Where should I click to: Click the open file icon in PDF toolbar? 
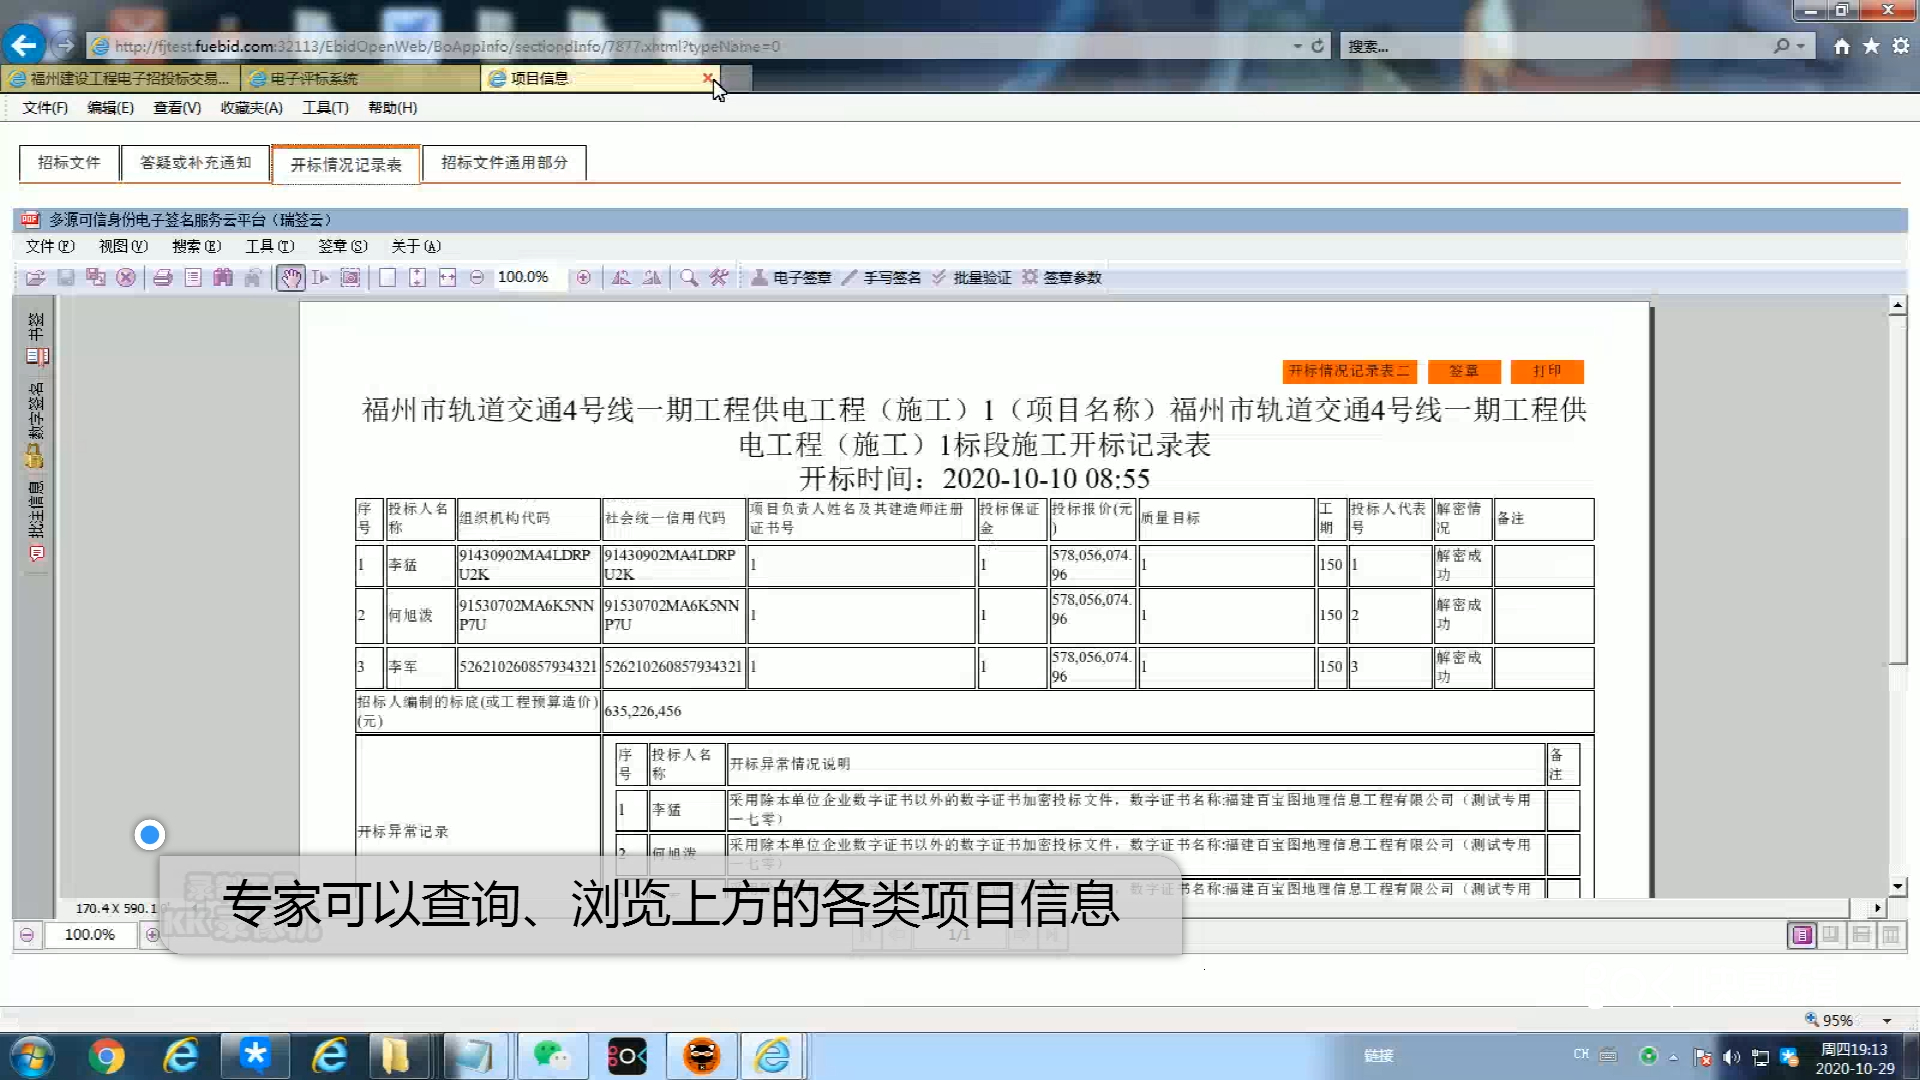[35, 278]
